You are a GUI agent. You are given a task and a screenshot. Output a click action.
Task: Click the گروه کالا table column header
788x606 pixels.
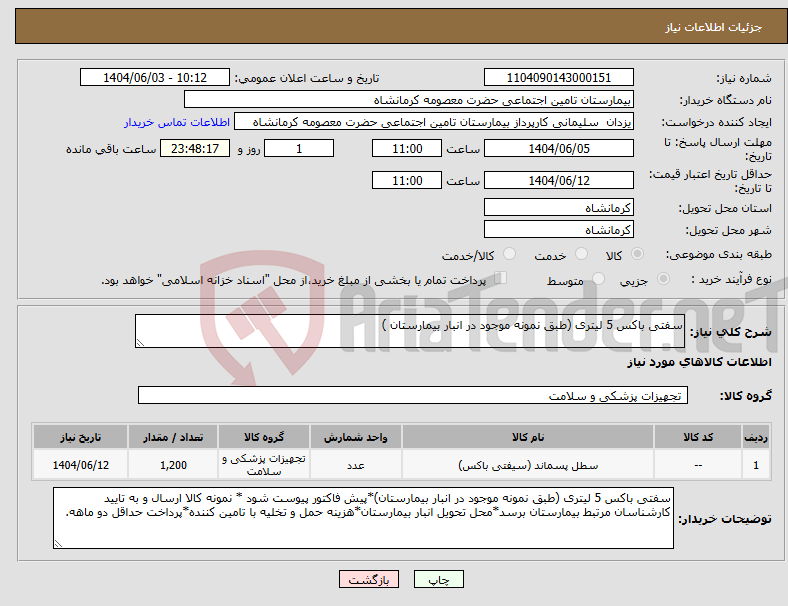point(264,437)
